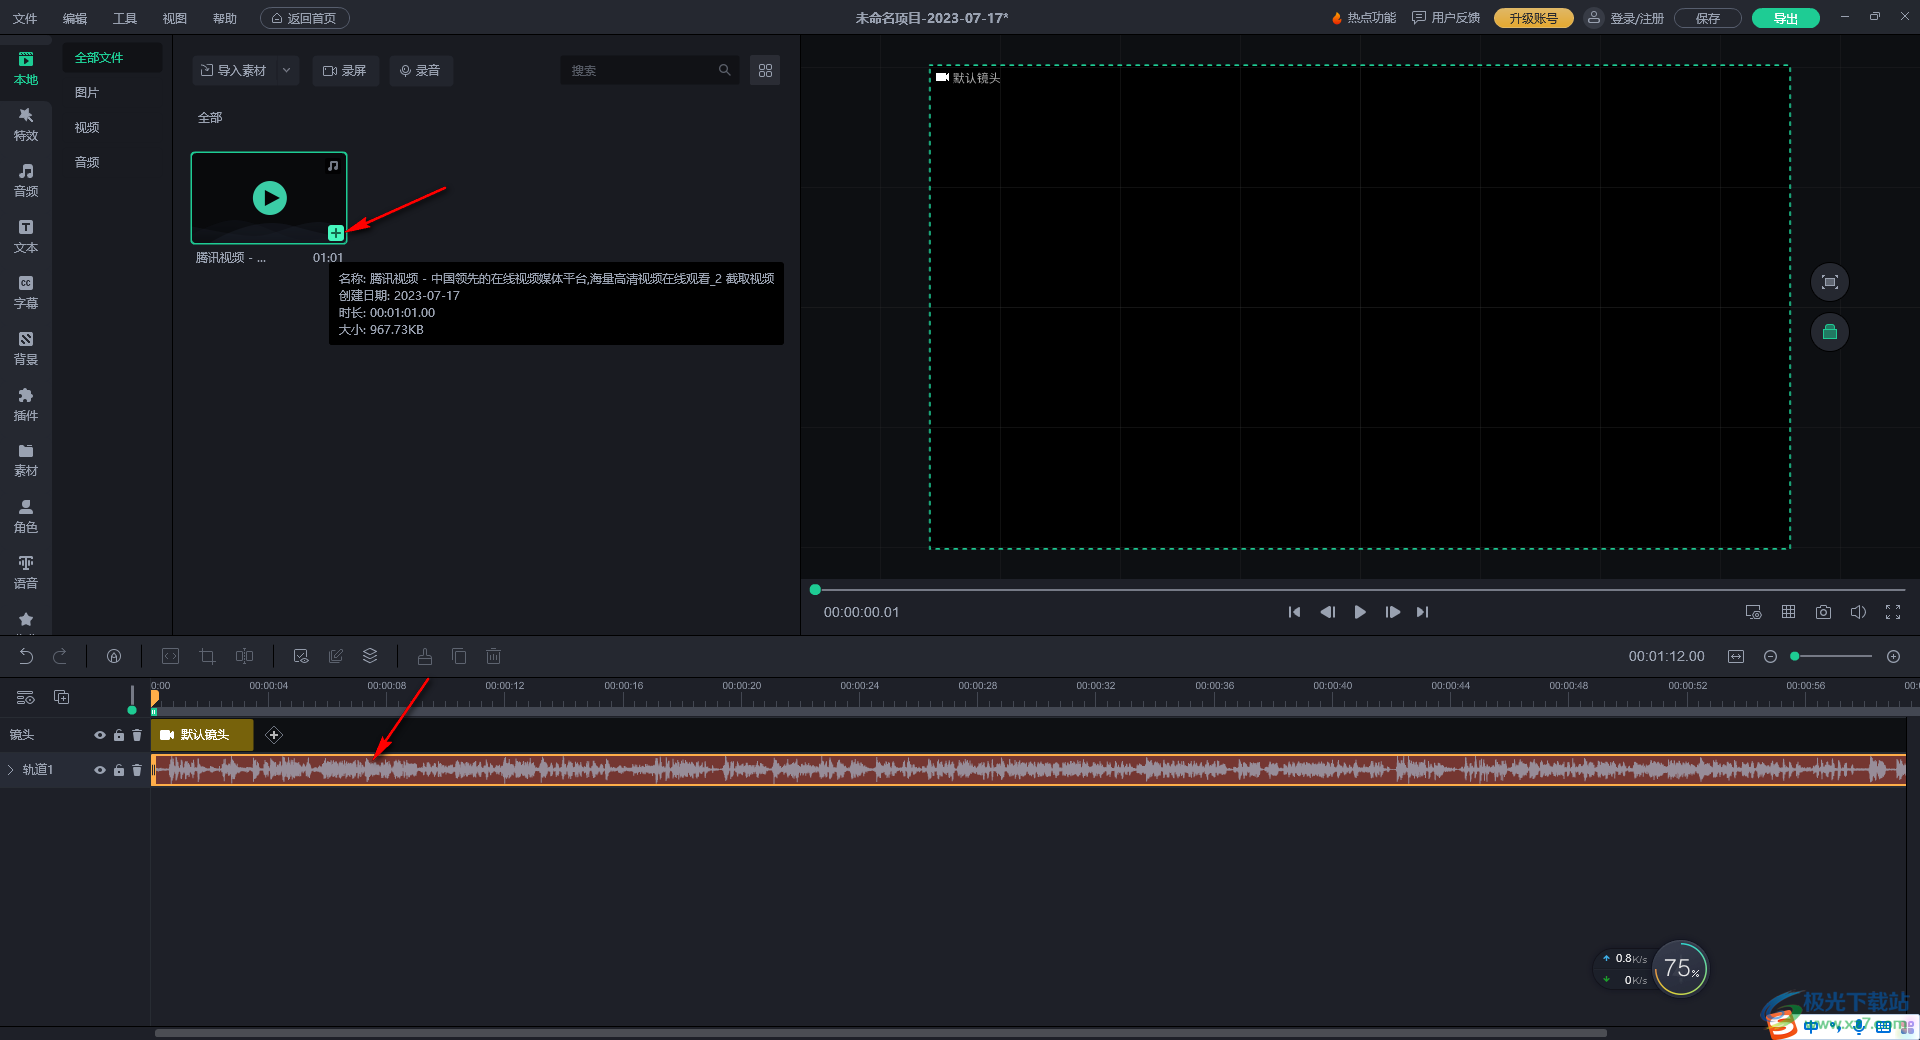The height and width of the screenshot is (1040, 1920).
Task: Open the 工具 menu
Action: [125, 18]
